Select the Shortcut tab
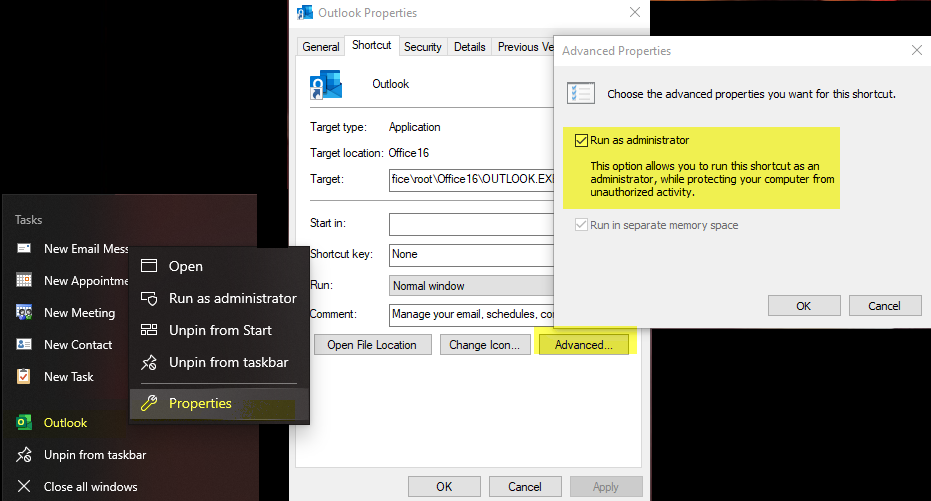Viewport: 931px width, 501px height. coord(372,45)
